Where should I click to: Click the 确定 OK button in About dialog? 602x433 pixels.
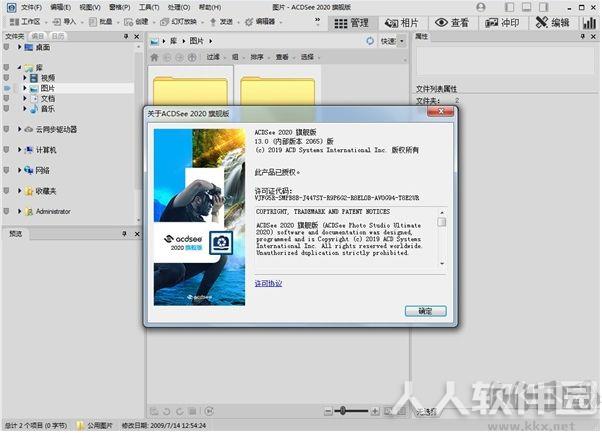(x=425, y=311)
